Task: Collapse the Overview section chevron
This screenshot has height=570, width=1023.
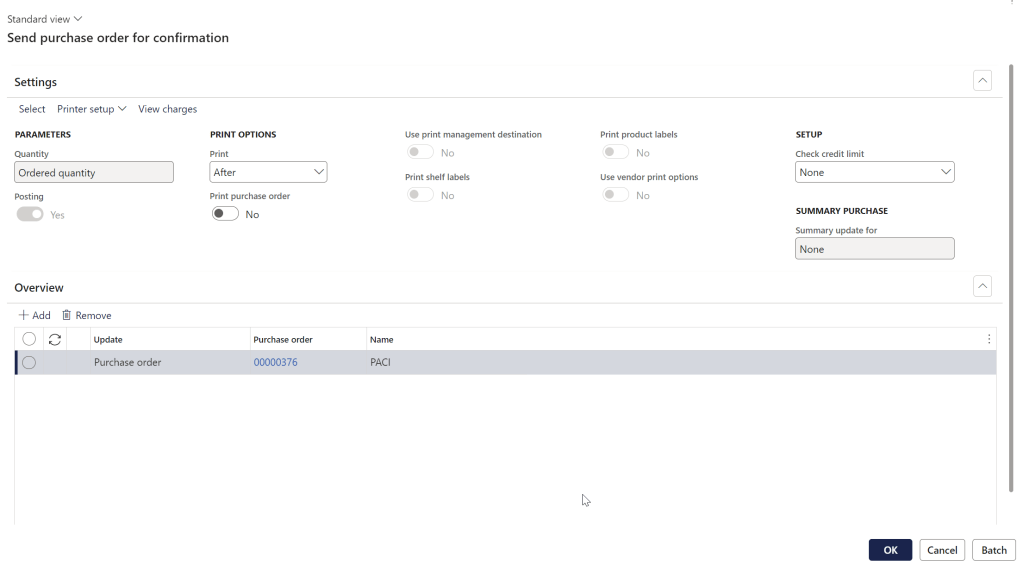Action: point(982,287)
